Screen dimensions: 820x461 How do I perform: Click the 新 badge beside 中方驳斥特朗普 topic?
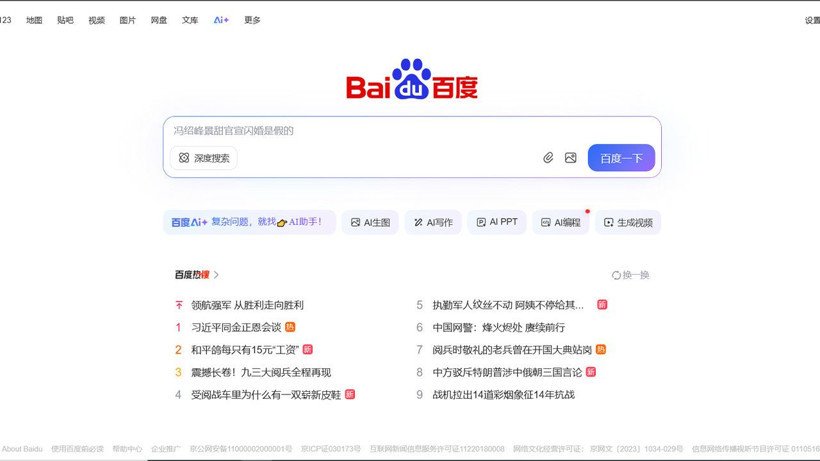[x=591, y=372]
